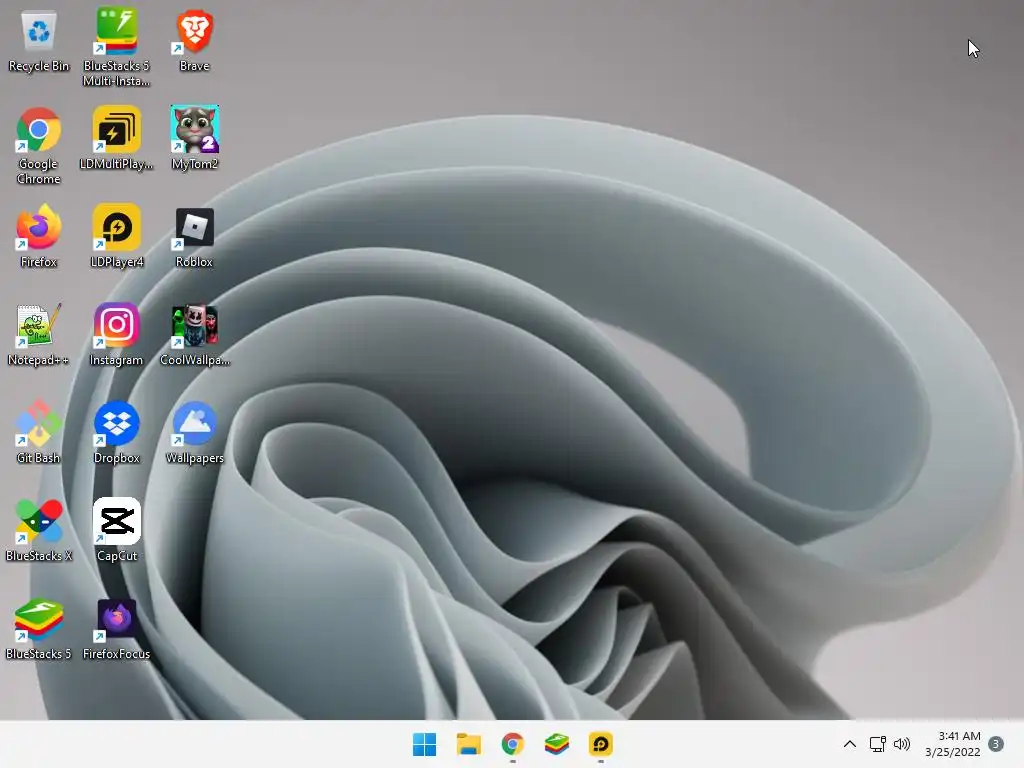Open BlueStacks from the taskbar
Screen dimensions: 1024x768
556,744
